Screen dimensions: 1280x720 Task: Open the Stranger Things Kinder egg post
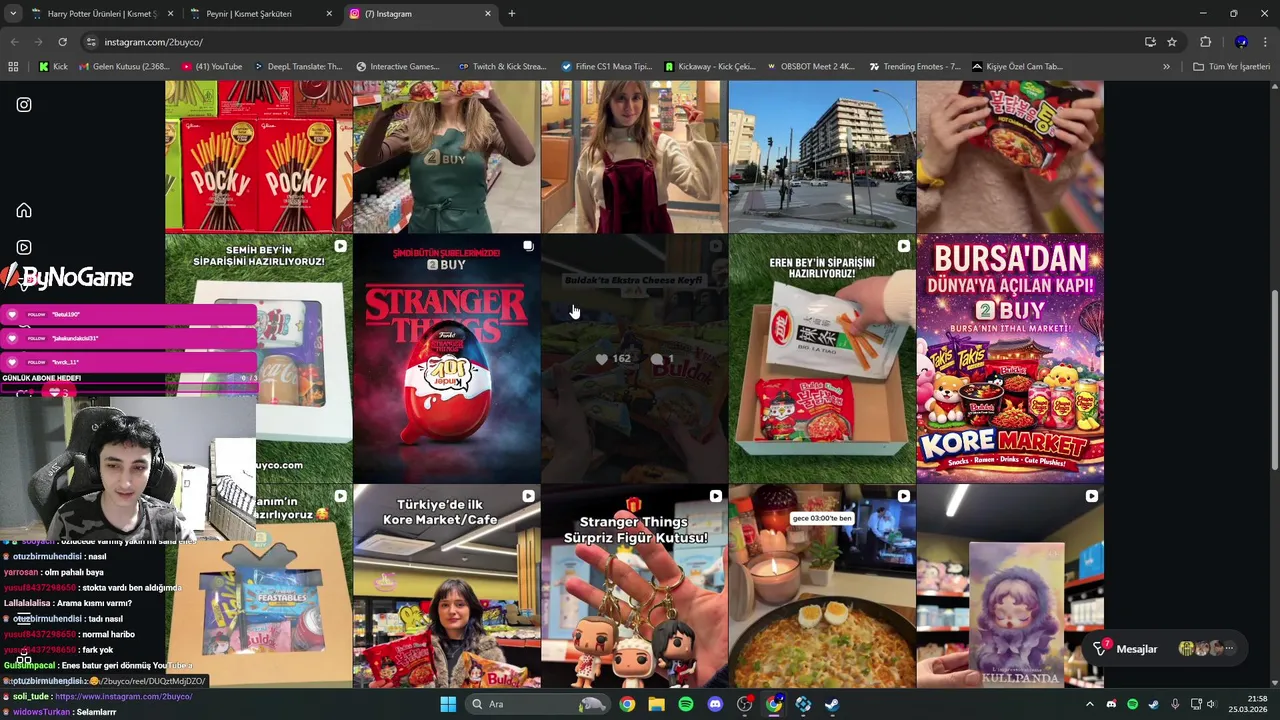pyautogui.click(x=447, y=359)
